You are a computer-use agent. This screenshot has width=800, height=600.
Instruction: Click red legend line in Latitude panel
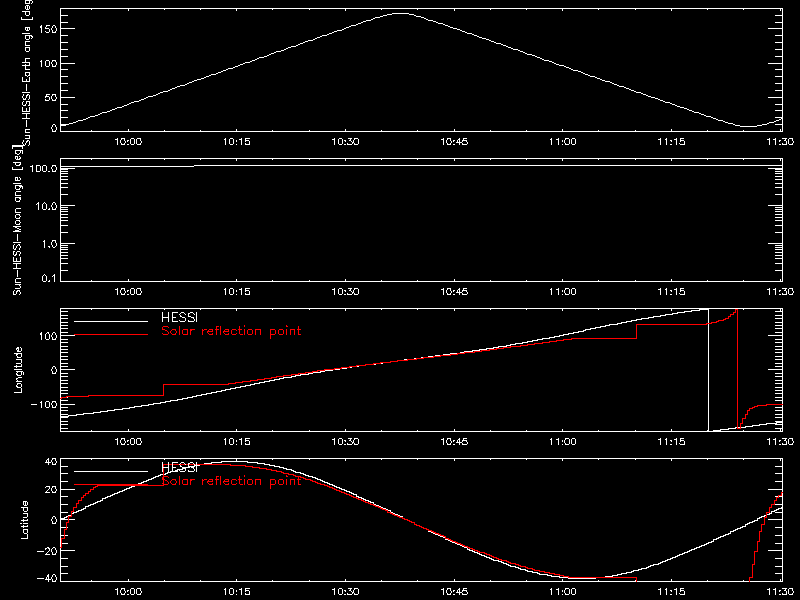click(111, 485)
